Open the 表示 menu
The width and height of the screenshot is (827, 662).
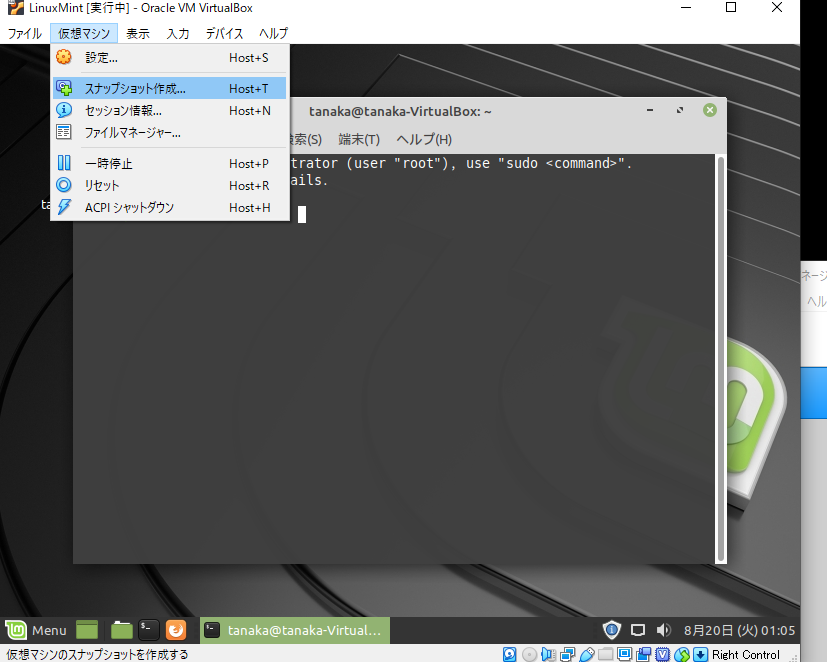coord(138,33)
